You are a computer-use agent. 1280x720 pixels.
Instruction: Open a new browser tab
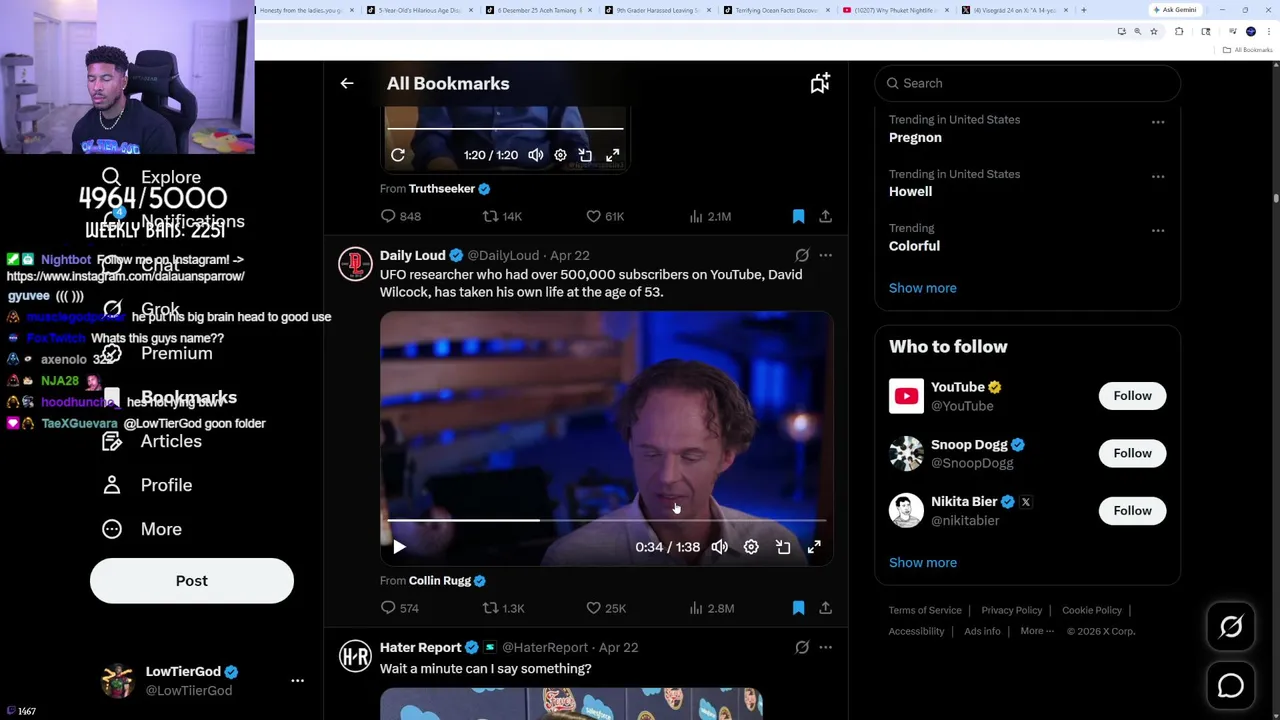[1083, 10]
